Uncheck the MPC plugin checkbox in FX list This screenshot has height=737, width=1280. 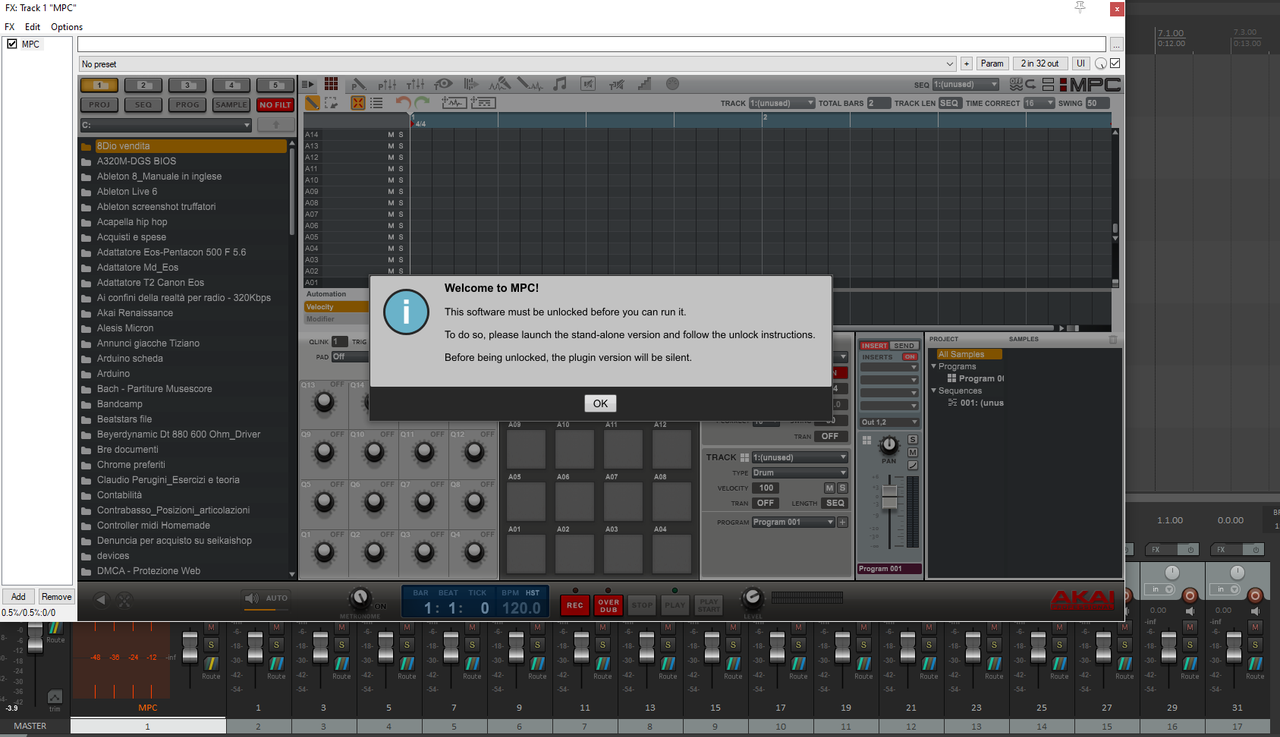[12, 44]
